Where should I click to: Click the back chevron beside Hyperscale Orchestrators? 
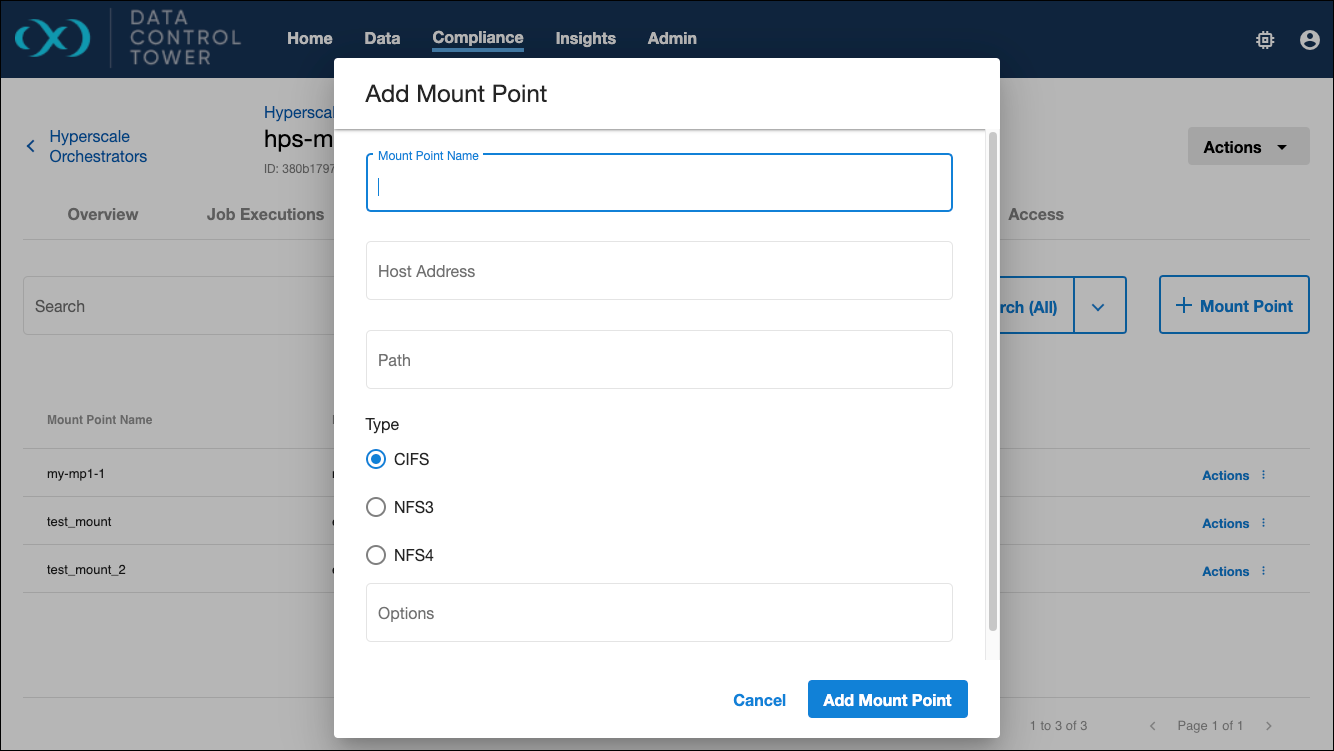[31, 146]
